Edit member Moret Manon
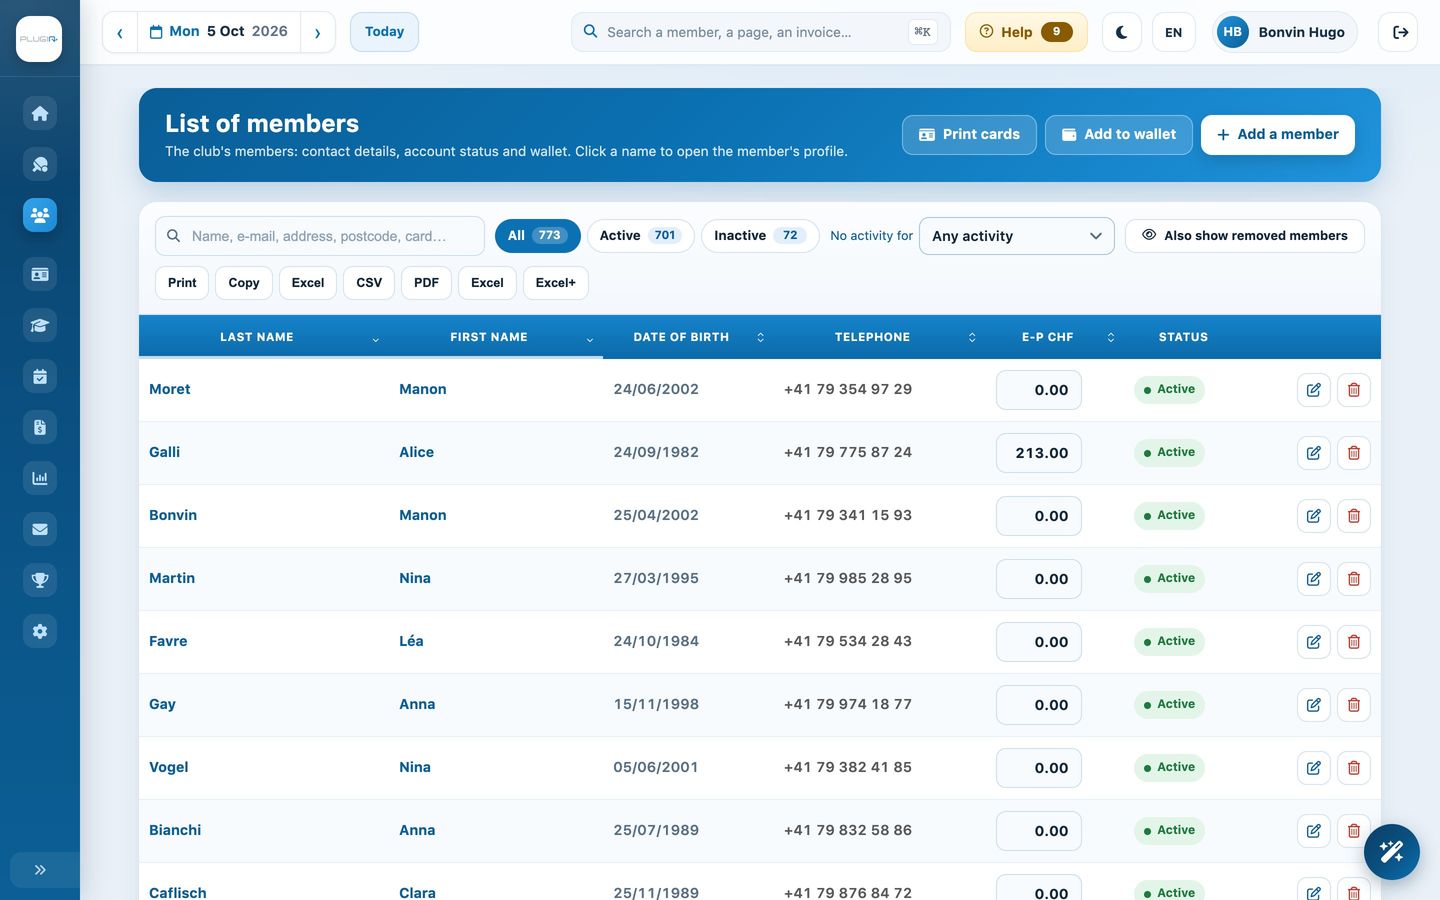Viewport: 1440px width, 900px height. click(1313, 390)
